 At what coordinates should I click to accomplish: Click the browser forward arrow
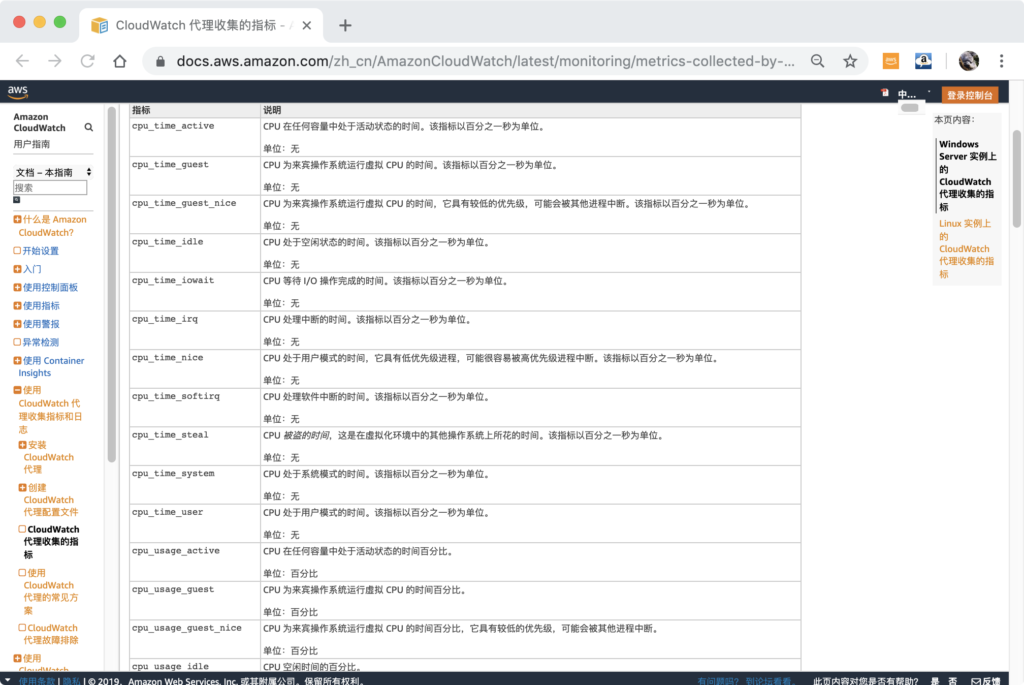[55, 61]
